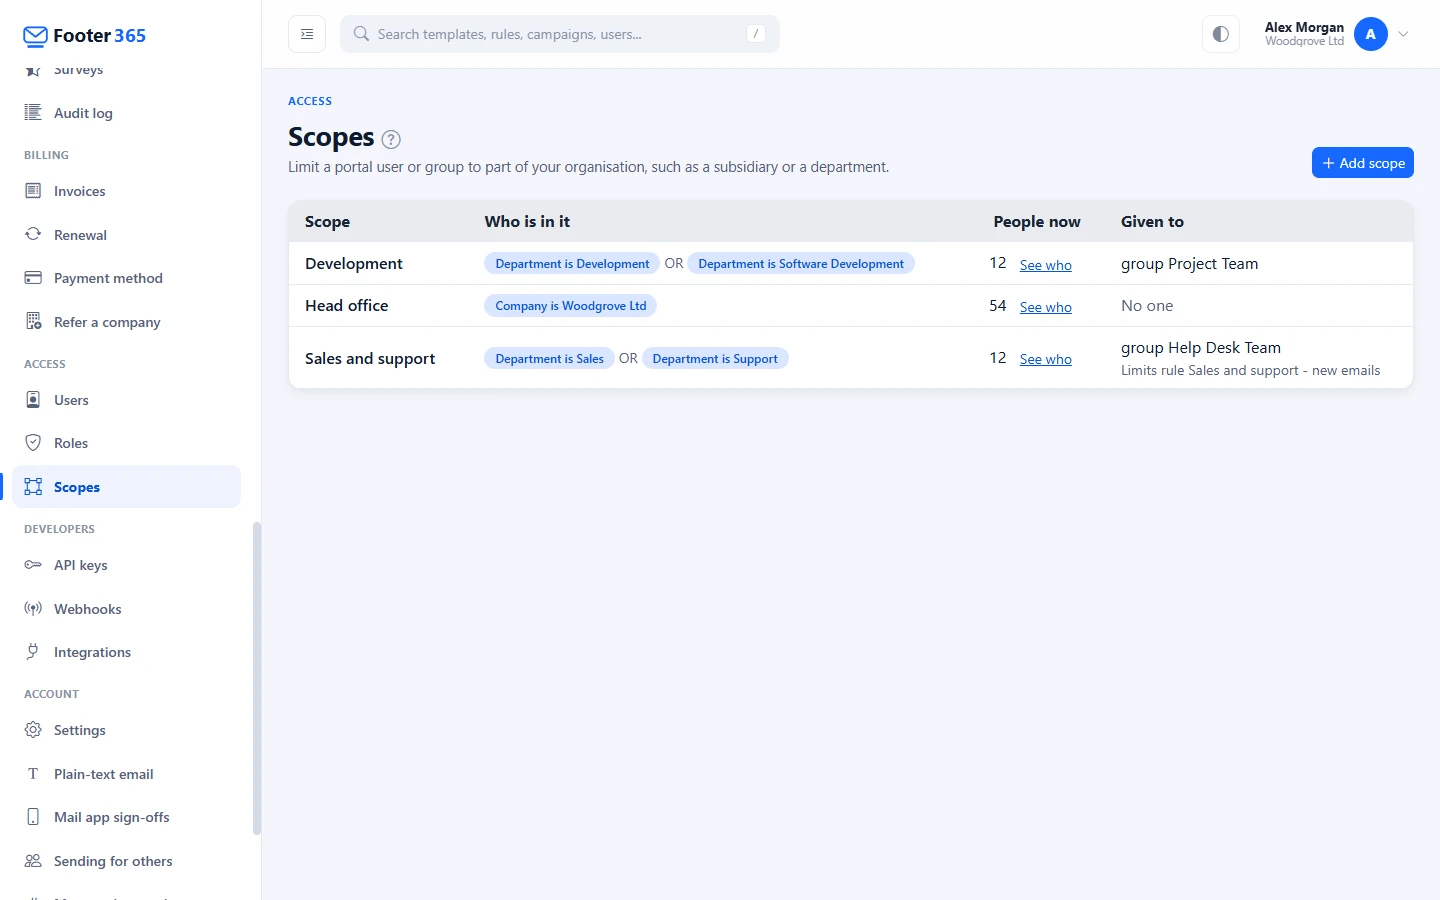Click See who for the Head office scope
Viewport: 1440px width, 900px height.
[1045, 307]
